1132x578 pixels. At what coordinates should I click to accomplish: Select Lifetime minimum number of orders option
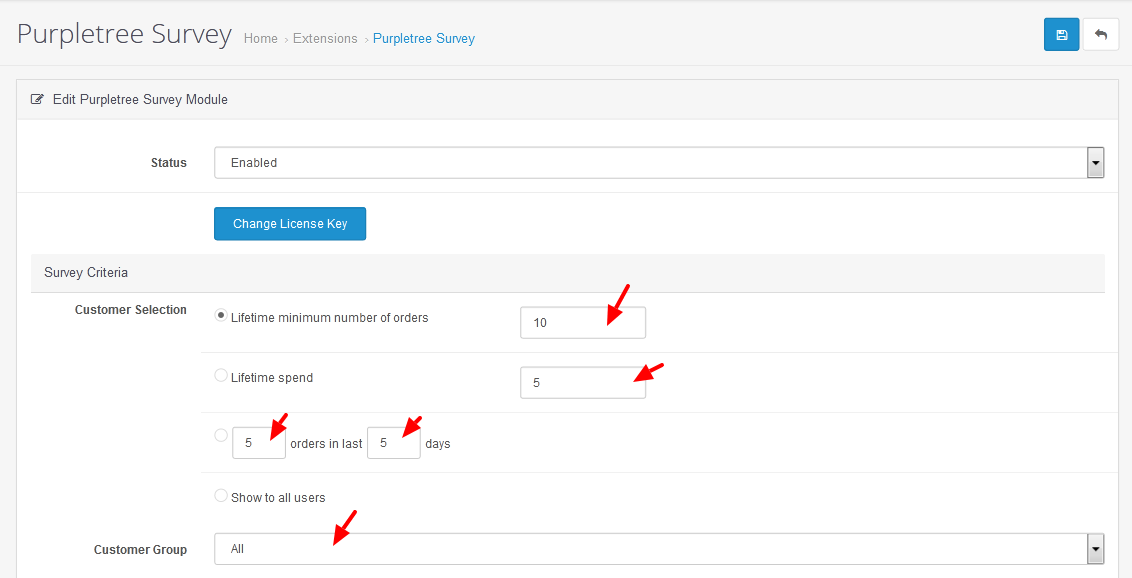coord(221,316)
